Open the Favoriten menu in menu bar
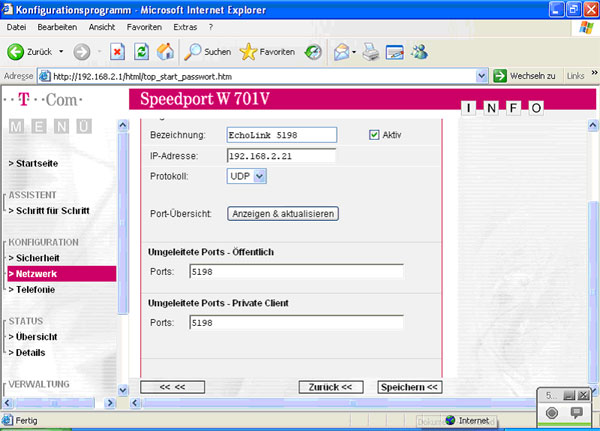This screenshot has height=431, width=600. point(142,26)
